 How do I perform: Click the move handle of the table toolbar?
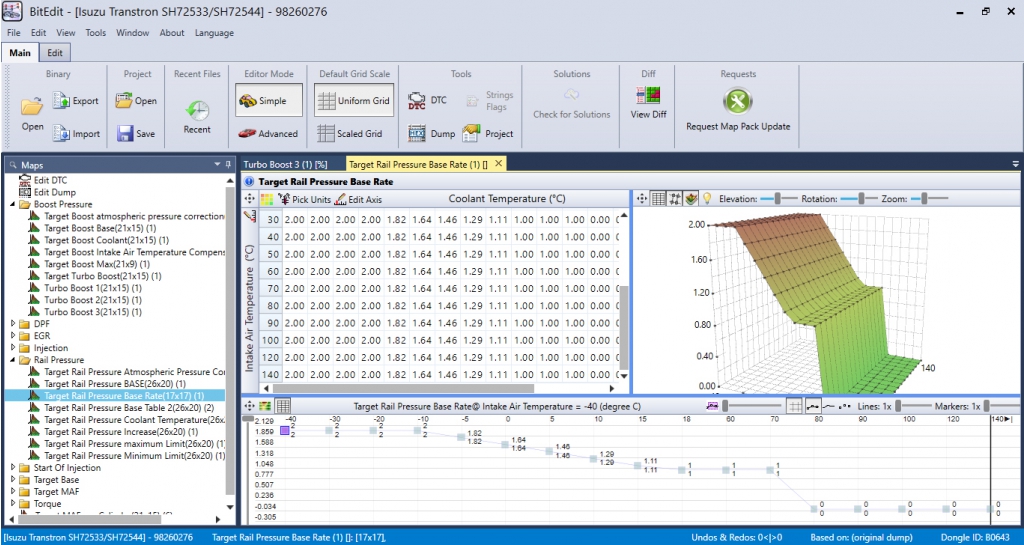[249, 199]
